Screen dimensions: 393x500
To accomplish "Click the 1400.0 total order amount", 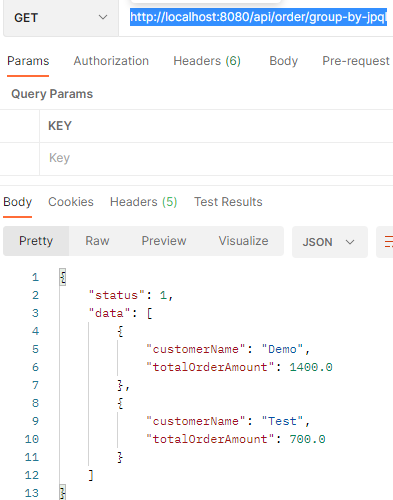I will pos(311,367).
